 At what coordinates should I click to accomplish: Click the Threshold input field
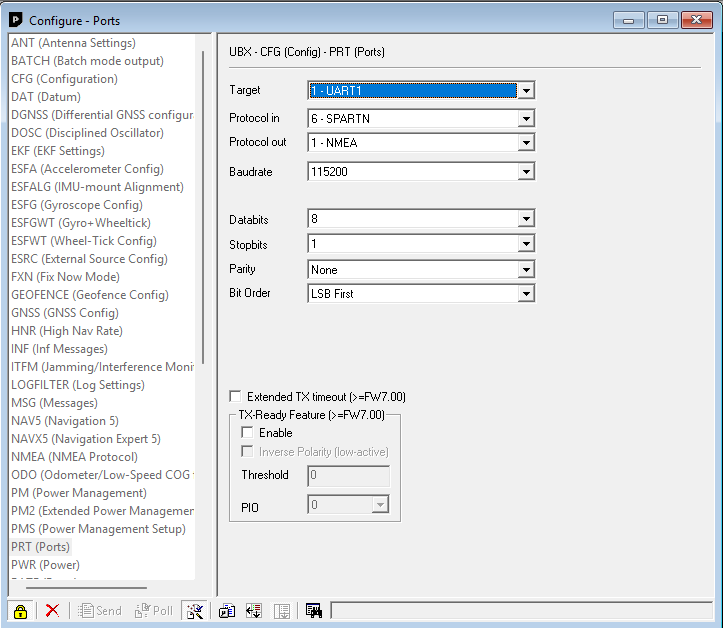pyautogui.click(x=348, y=476)
